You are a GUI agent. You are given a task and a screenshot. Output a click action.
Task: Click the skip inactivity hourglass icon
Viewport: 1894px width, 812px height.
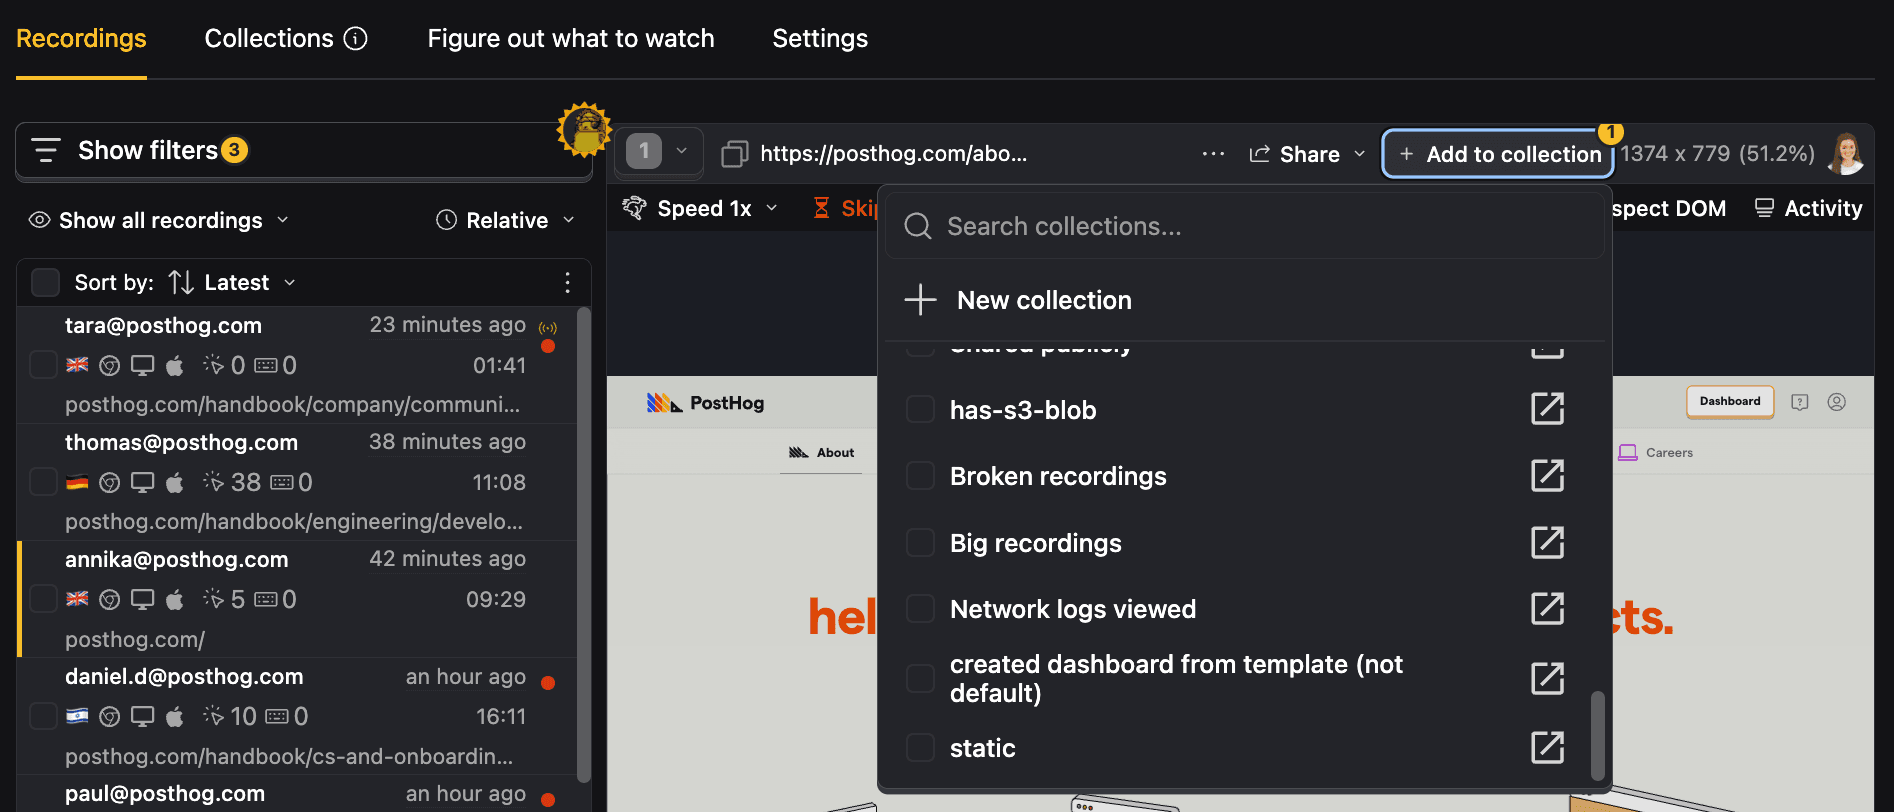tap(821, 208)
